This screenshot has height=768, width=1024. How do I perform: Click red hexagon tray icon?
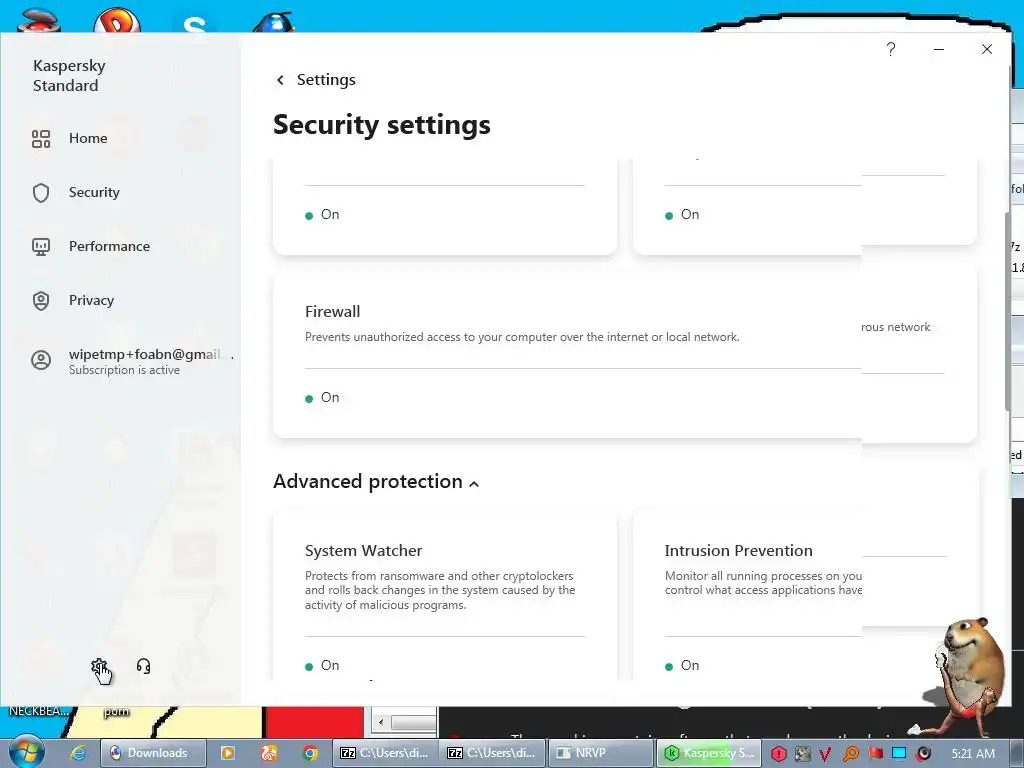pyautogui.click(x=778, y=754)
